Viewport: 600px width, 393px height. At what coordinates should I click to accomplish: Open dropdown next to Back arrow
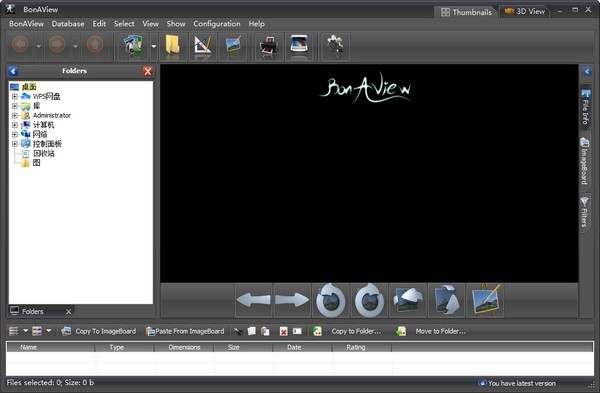39,46
